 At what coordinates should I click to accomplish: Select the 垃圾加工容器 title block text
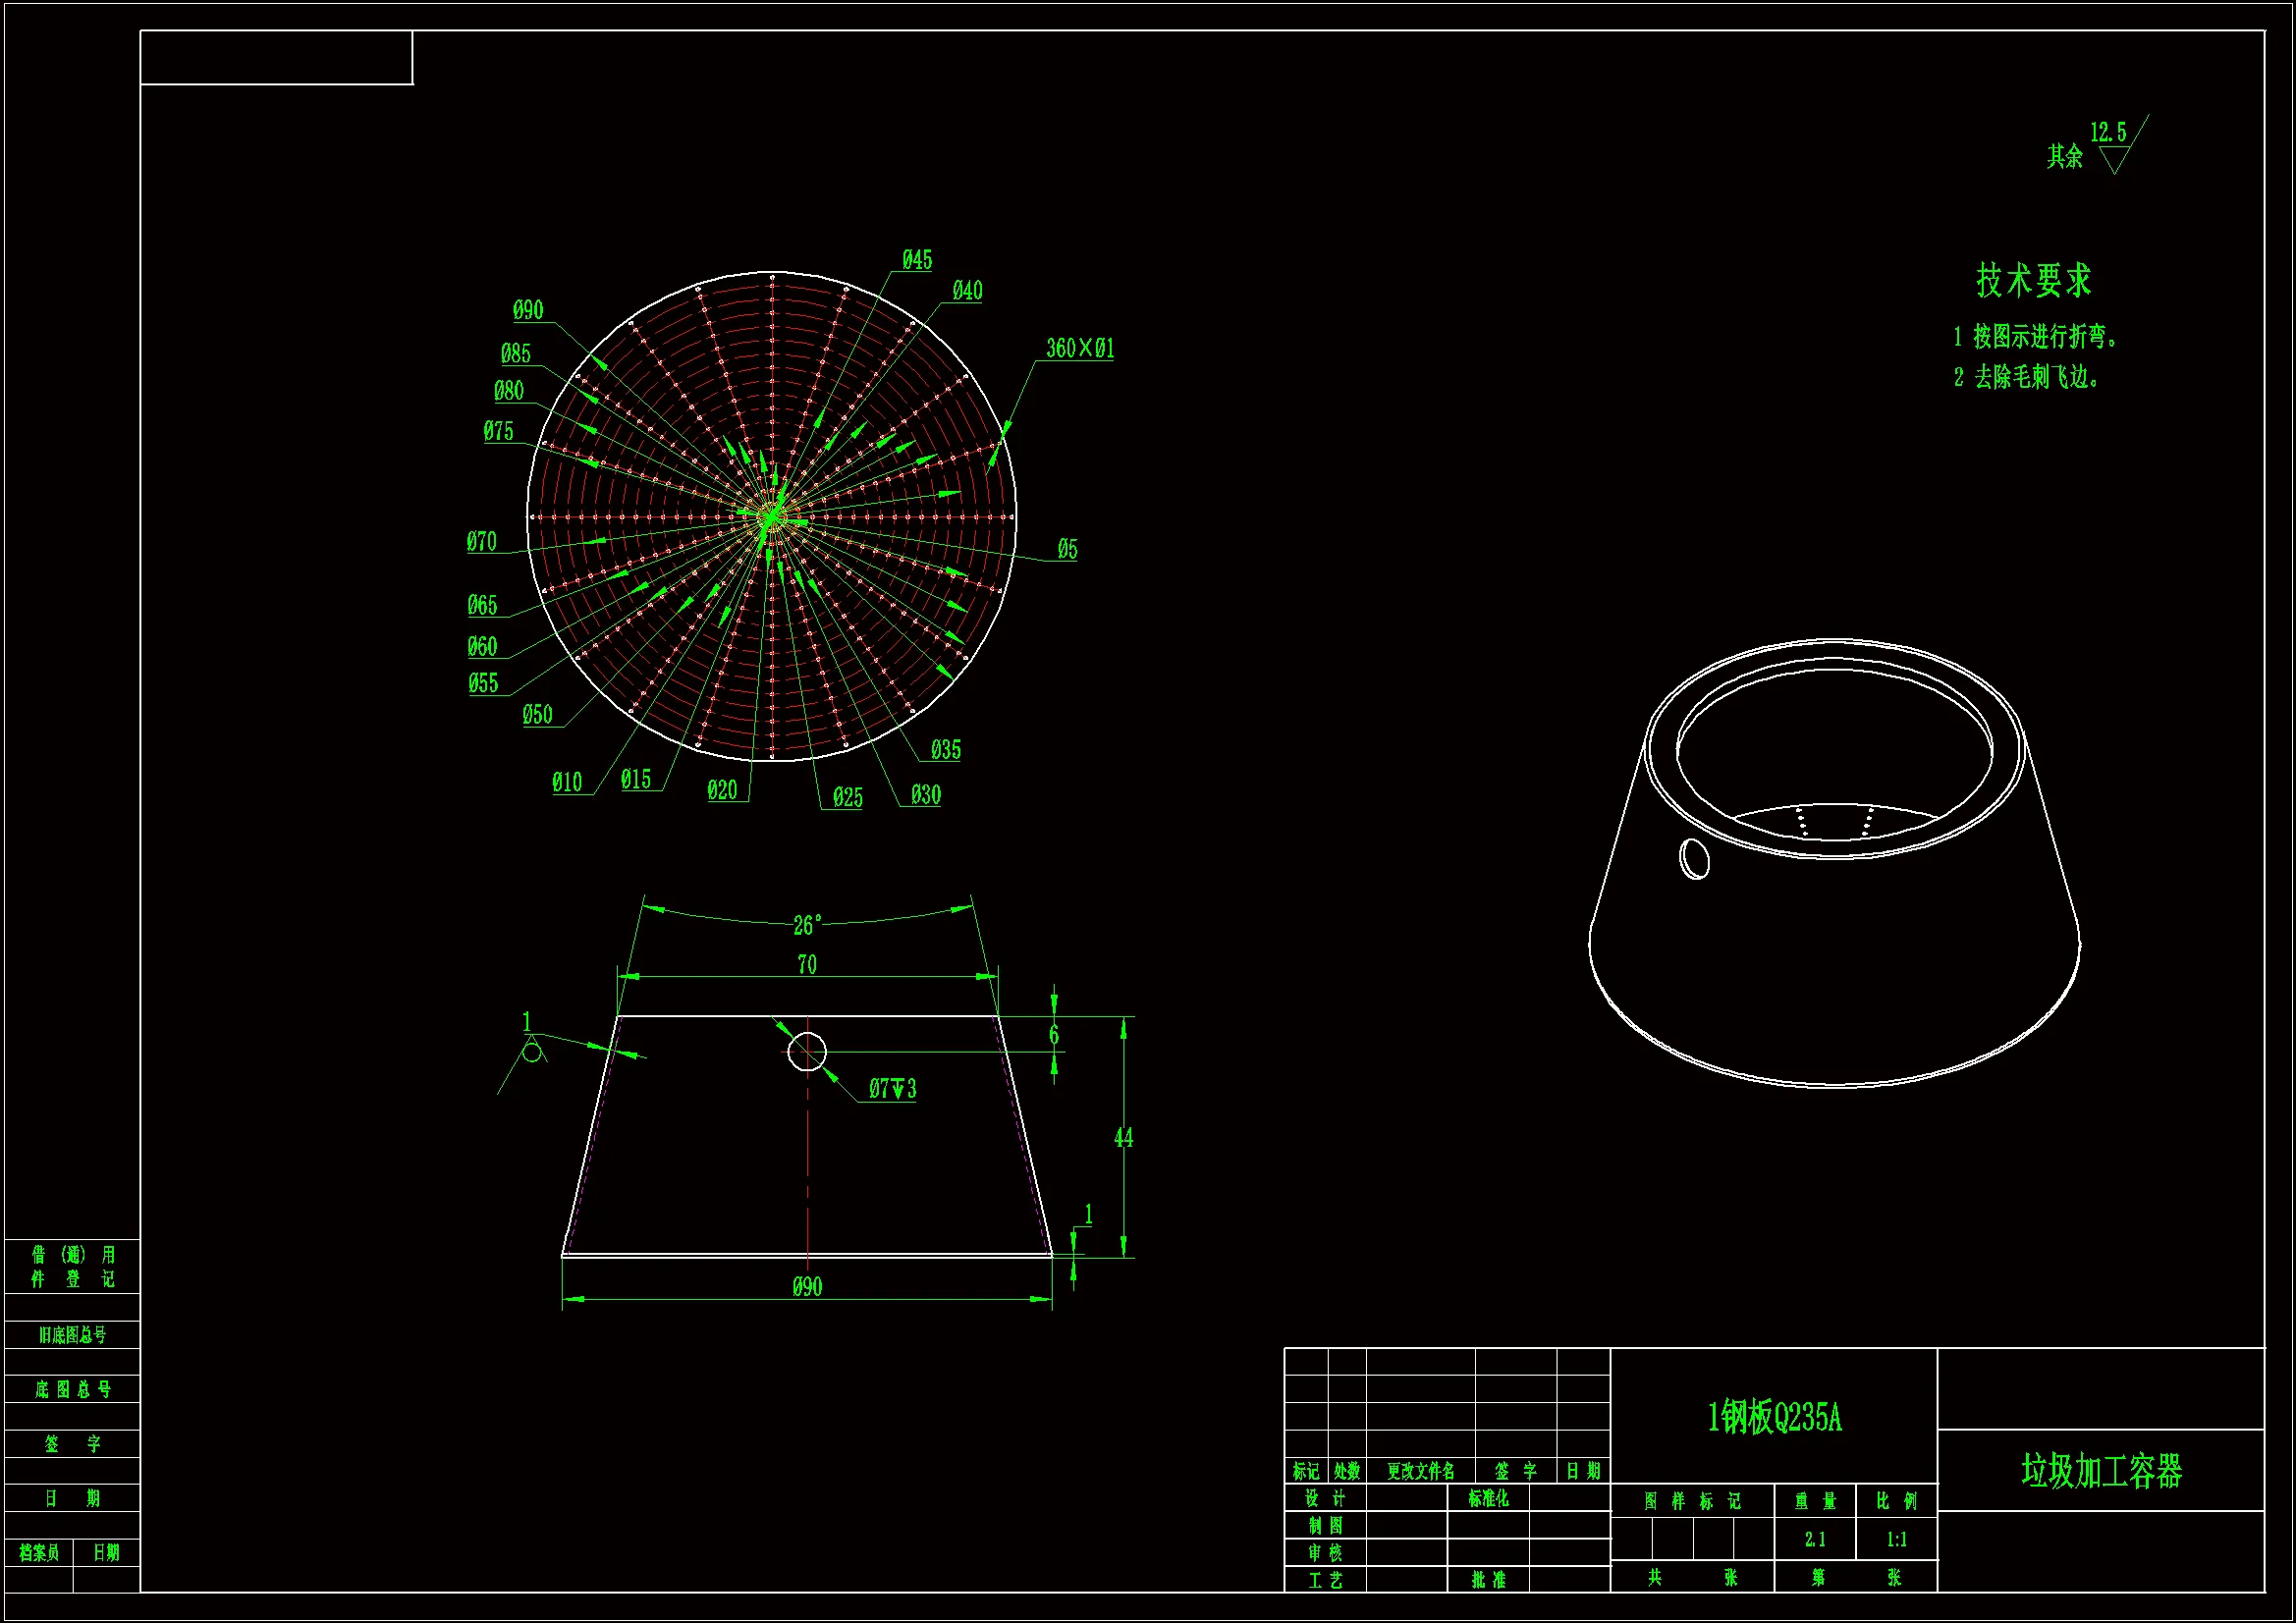(2101, 1471)
